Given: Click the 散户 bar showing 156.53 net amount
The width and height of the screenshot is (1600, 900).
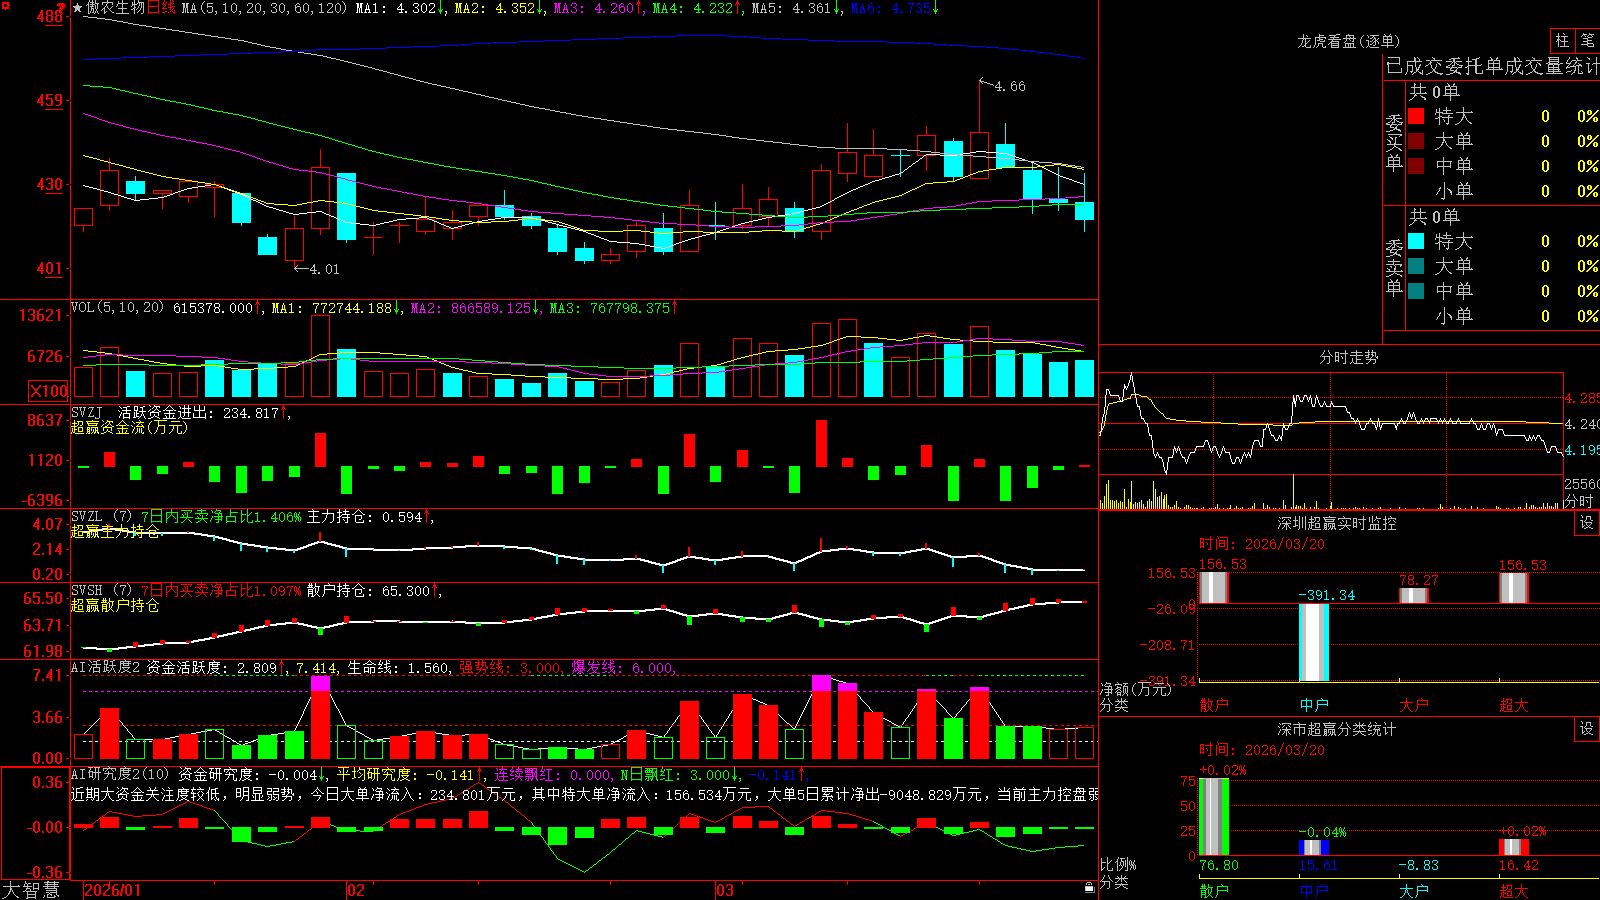Looking at the screenshot, I should click(x=1214, y=587).
